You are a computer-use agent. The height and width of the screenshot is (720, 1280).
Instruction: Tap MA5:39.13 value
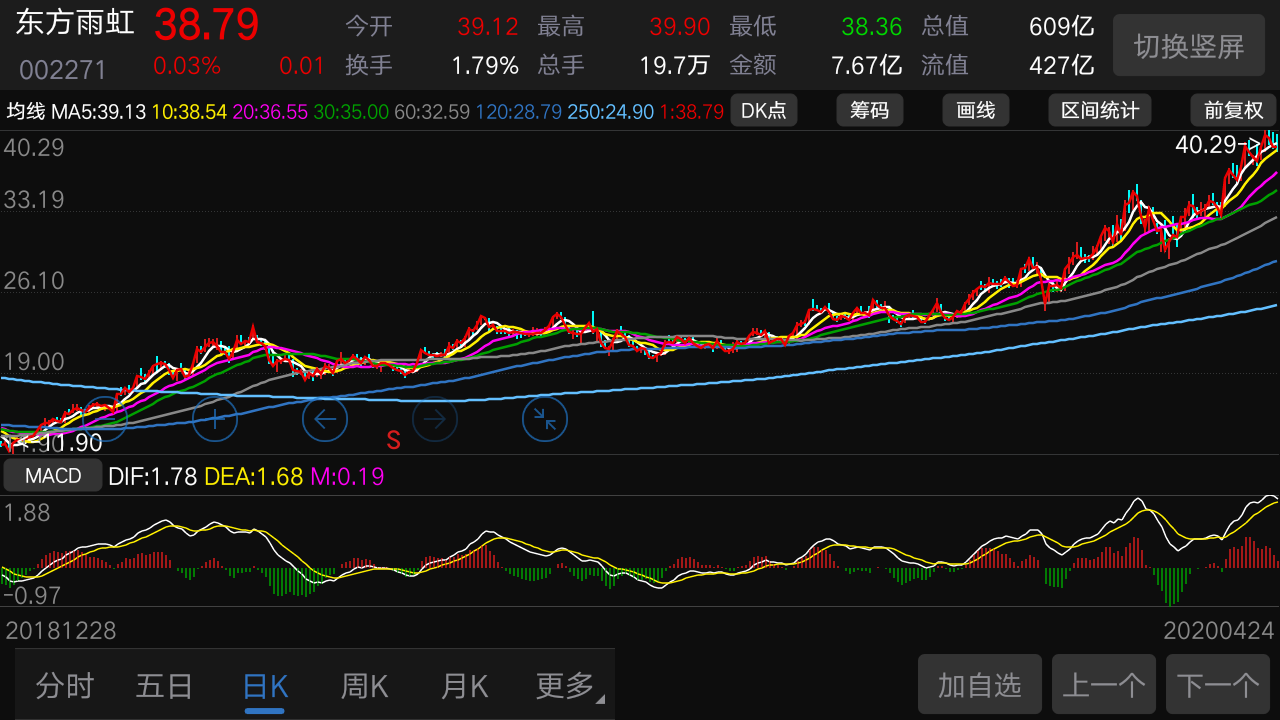(99, 111)
